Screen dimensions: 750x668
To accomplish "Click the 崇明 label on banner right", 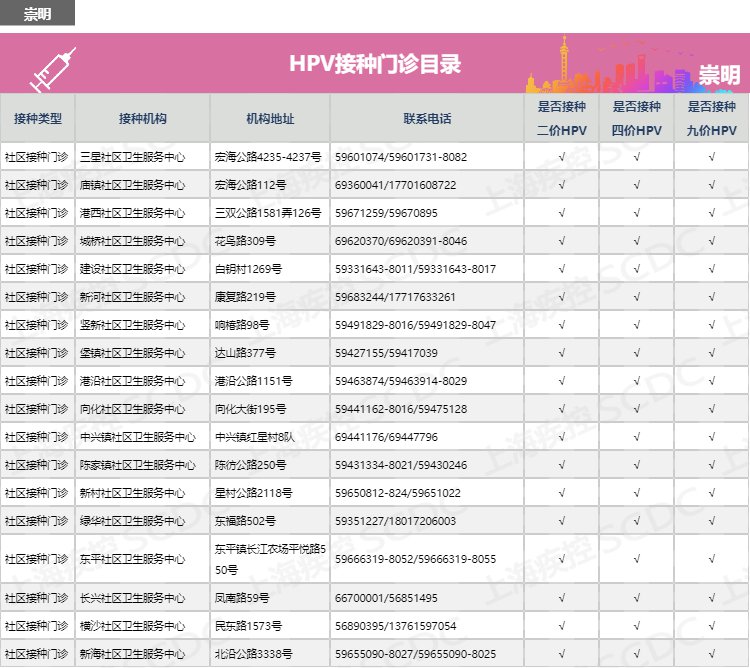I will click(x=719, y=75).
